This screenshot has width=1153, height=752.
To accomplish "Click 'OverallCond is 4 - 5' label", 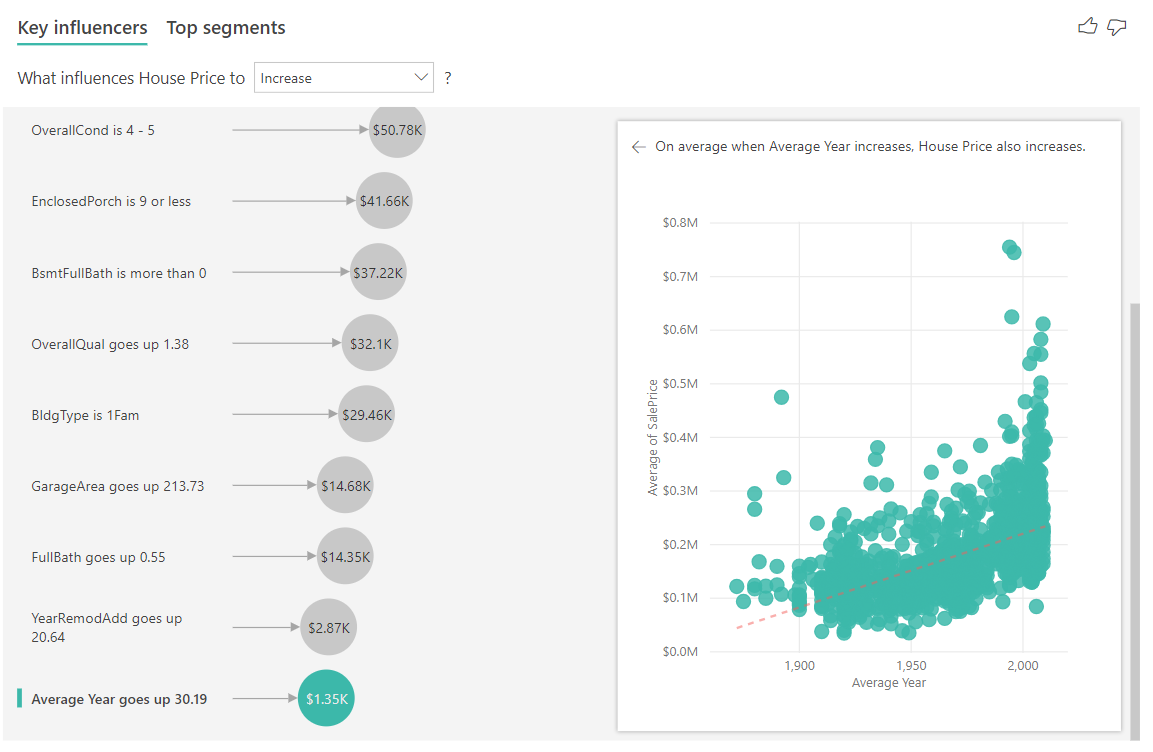I will (x=93, y=130).
